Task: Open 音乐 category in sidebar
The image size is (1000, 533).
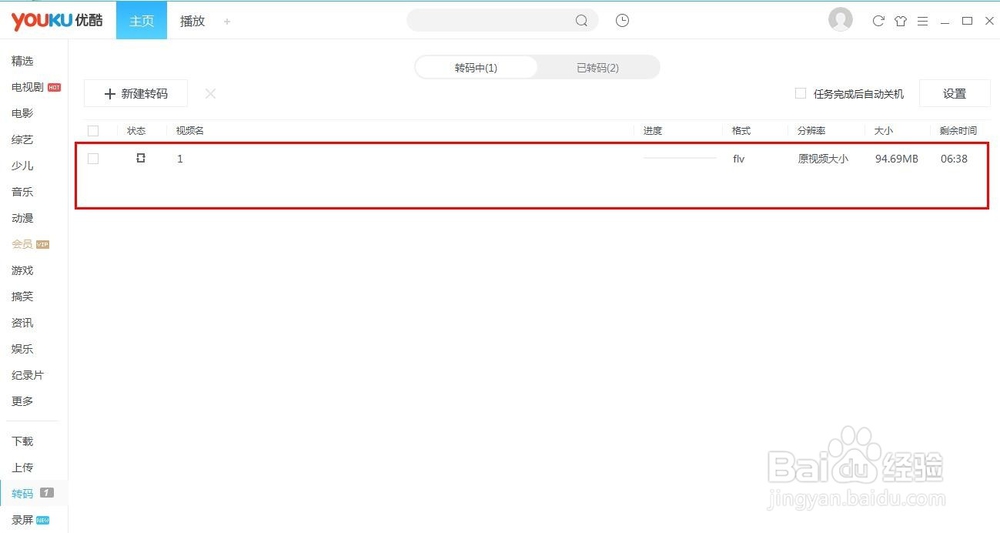Action: coord(22,192)
